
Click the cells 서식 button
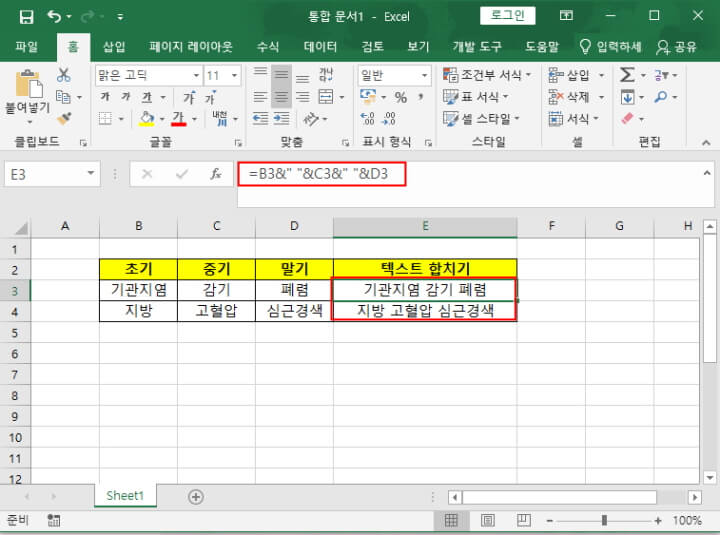tap(574, 119)
